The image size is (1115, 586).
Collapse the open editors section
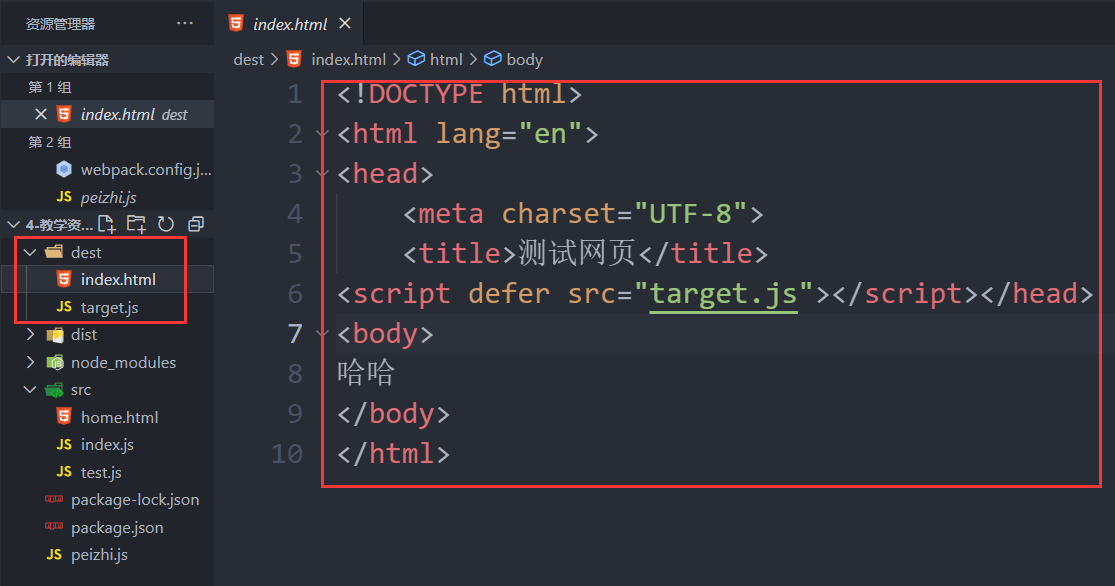(13, 60)
